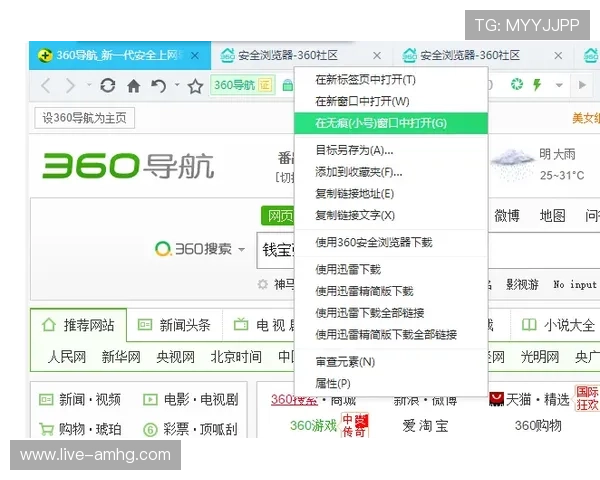Viewport: 600px width, 480px height.
Task: Open the 微博 search category
Action: point(507,216)
